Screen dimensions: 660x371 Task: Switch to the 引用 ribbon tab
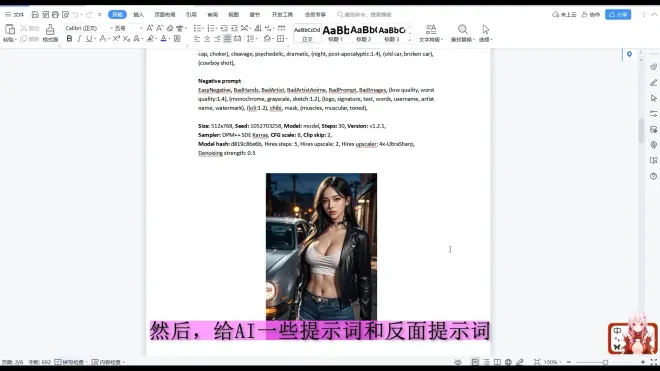[x=191, y=15]
